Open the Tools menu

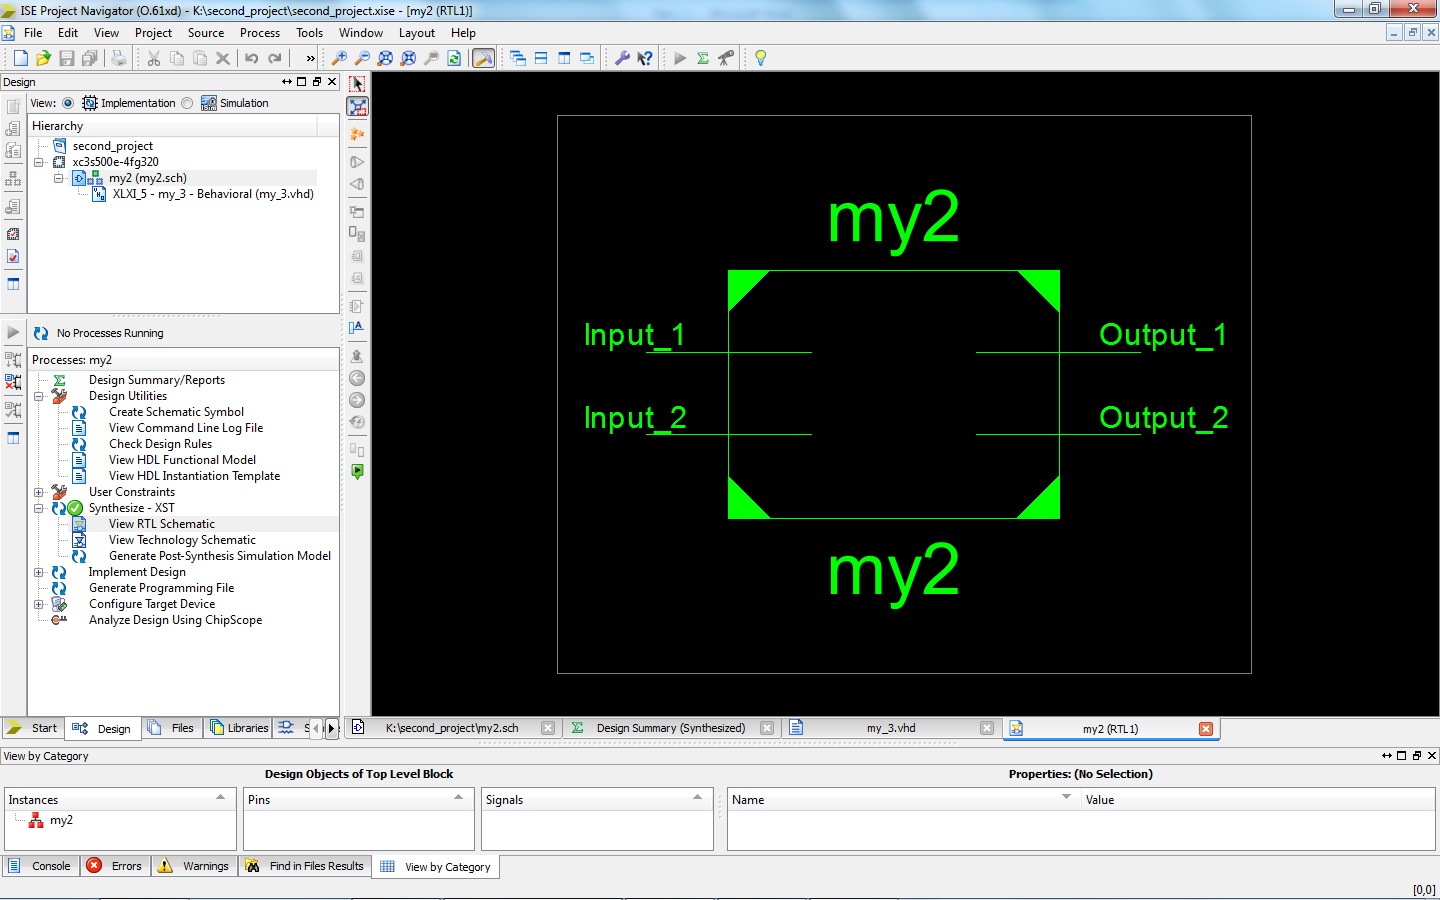(309, 33)
